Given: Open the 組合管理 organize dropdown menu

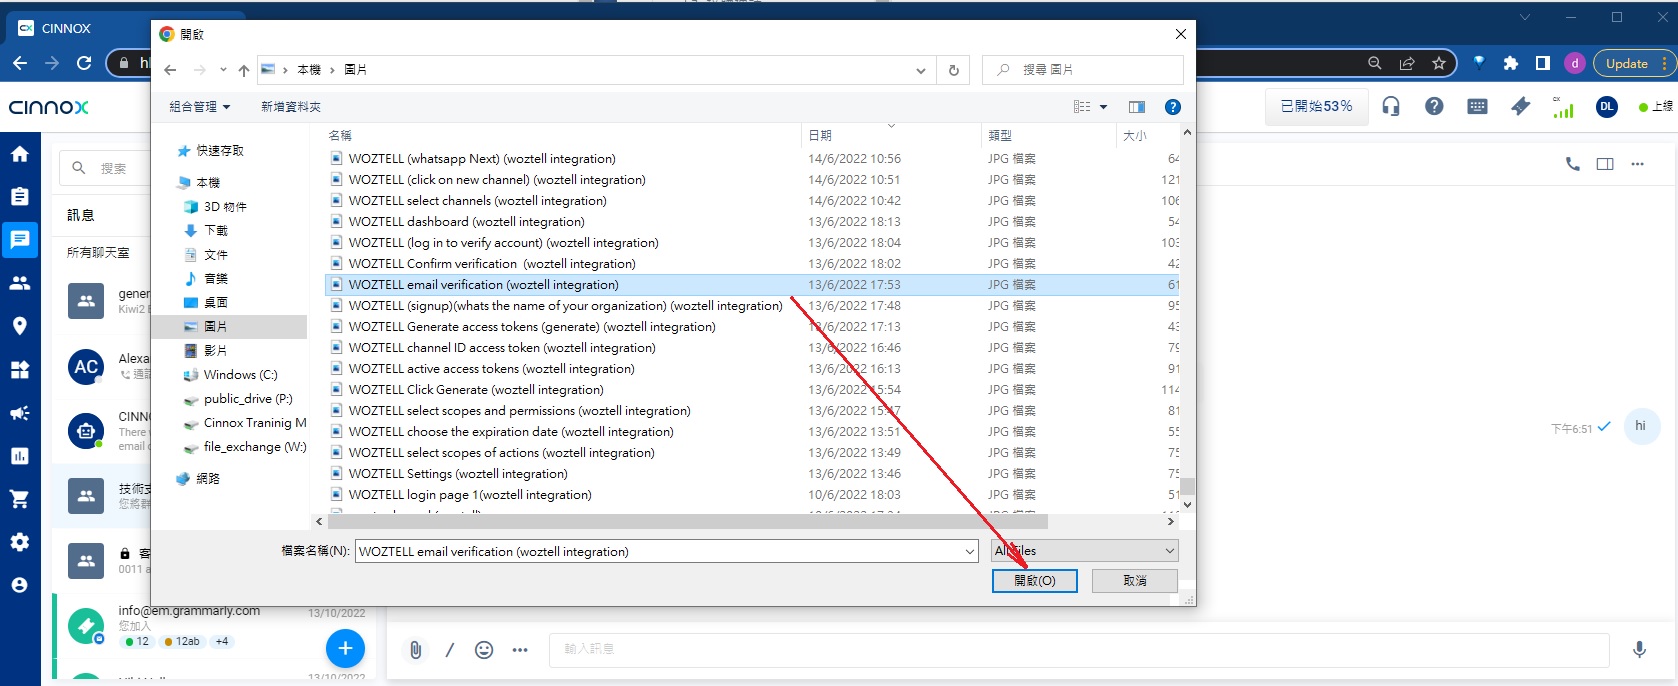Looking at the screenshot, I should (199, 107).
